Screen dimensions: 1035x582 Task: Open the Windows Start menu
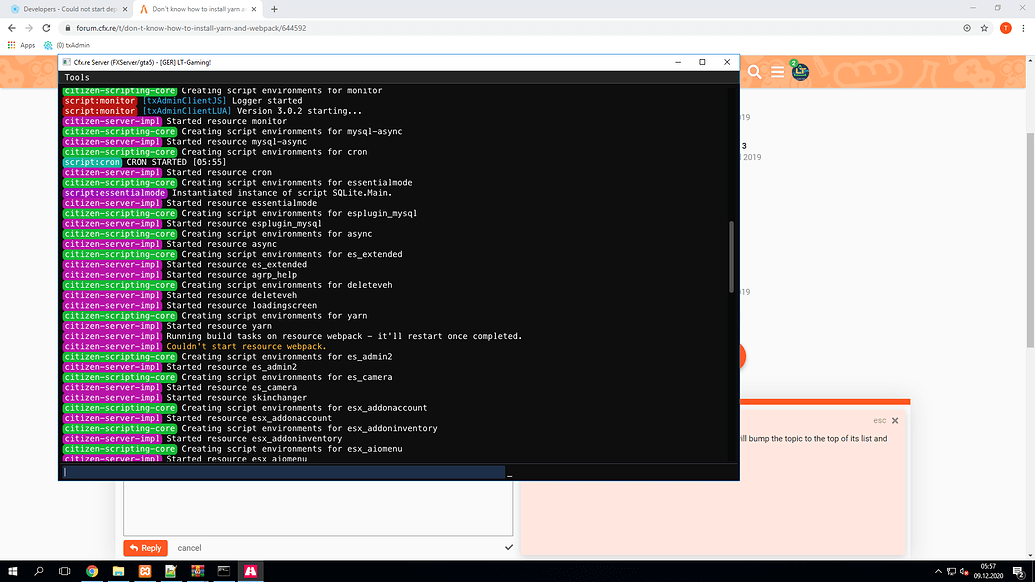coord(11,572)
